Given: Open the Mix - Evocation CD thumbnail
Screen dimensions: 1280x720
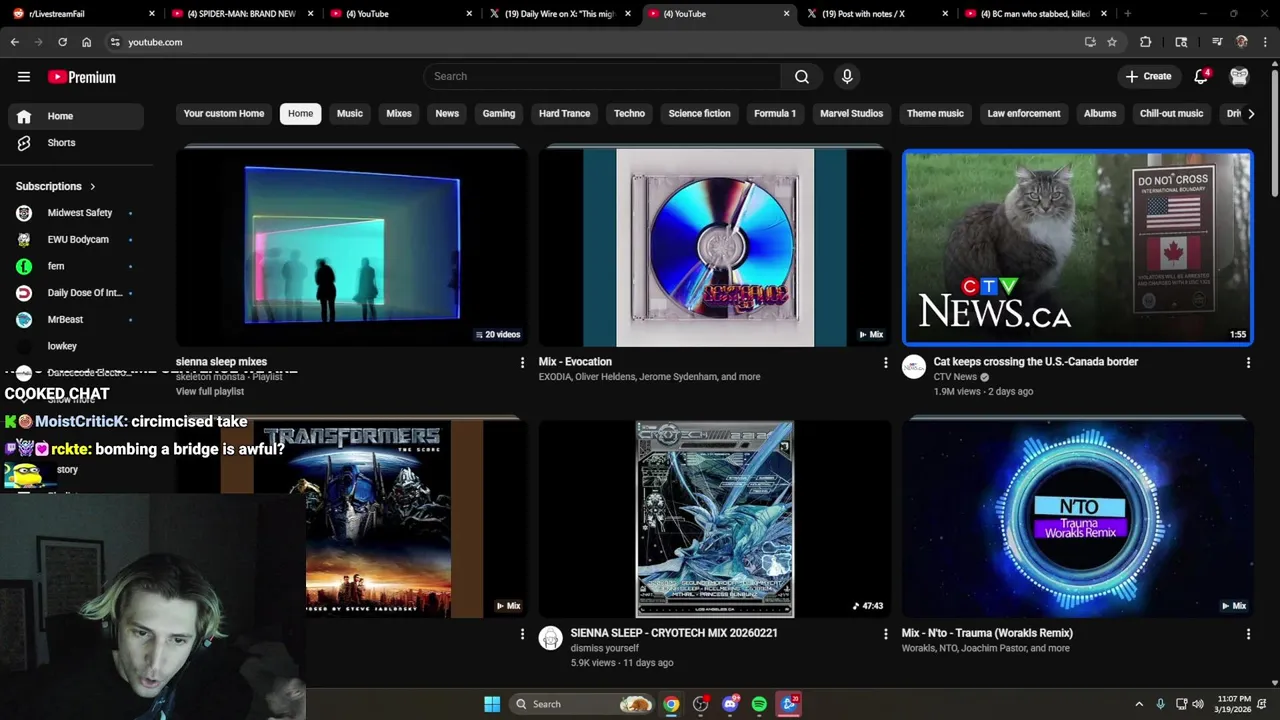Looking at the screenshot, I should (715, 247).
